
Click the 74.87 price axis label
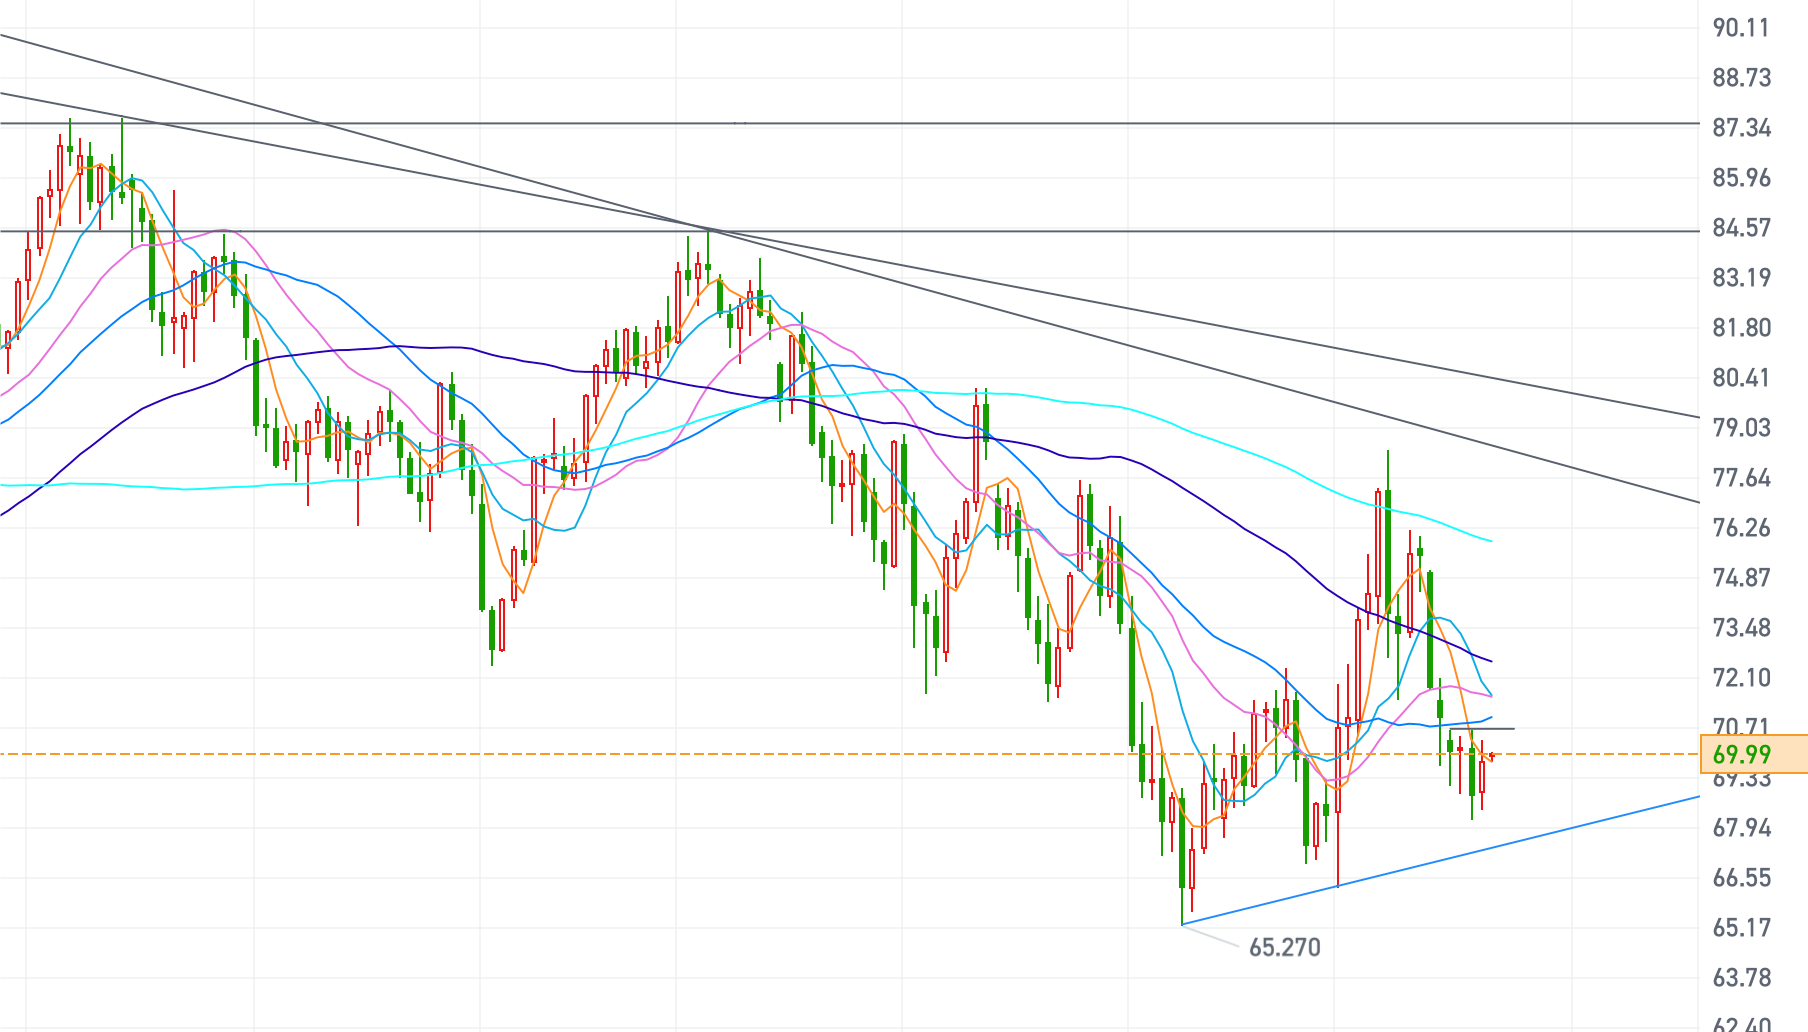(1741, 578)
